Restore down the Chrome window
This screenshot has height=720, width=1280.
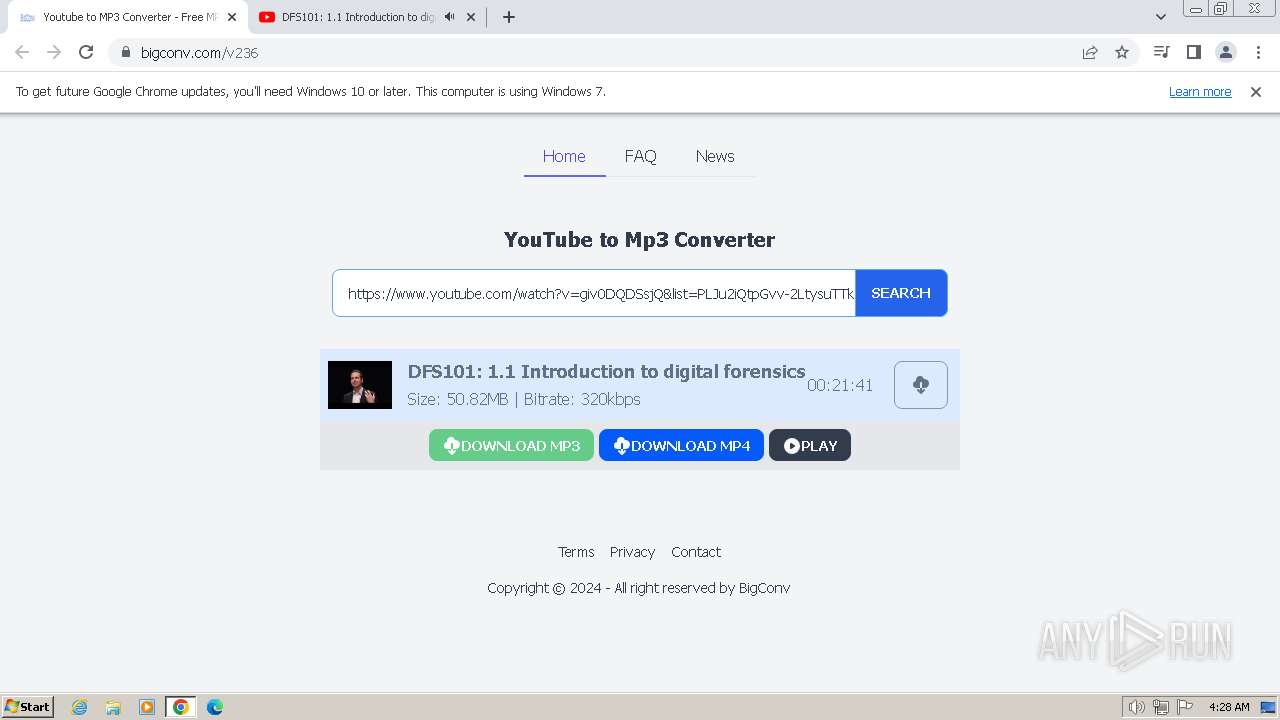coord(1221,9)
